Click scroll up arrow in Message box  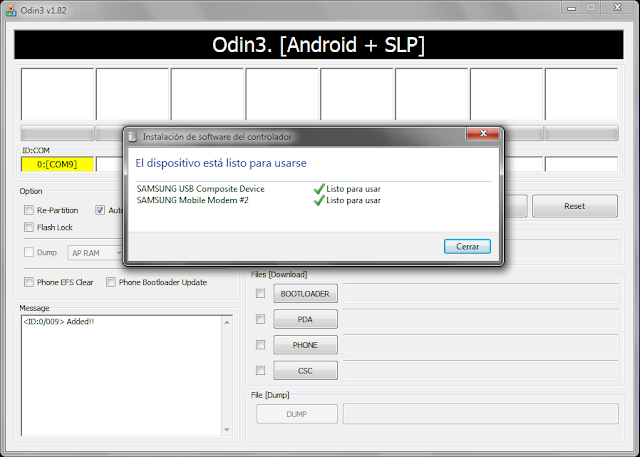pyautogui.click(x=227, y=322)
